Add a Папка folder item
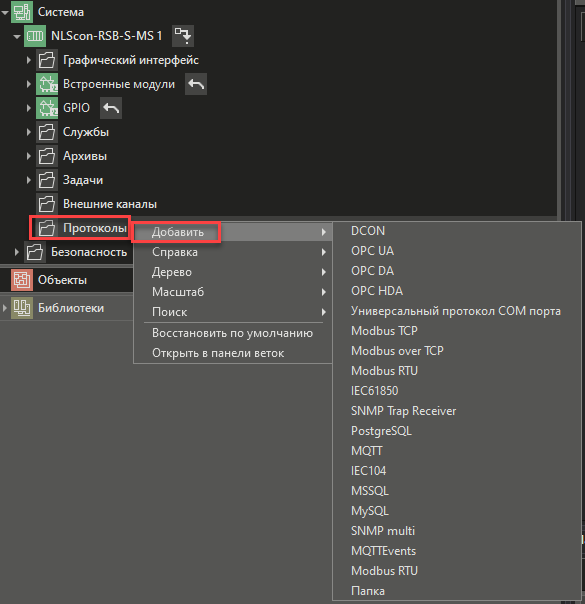 (457, 591)
